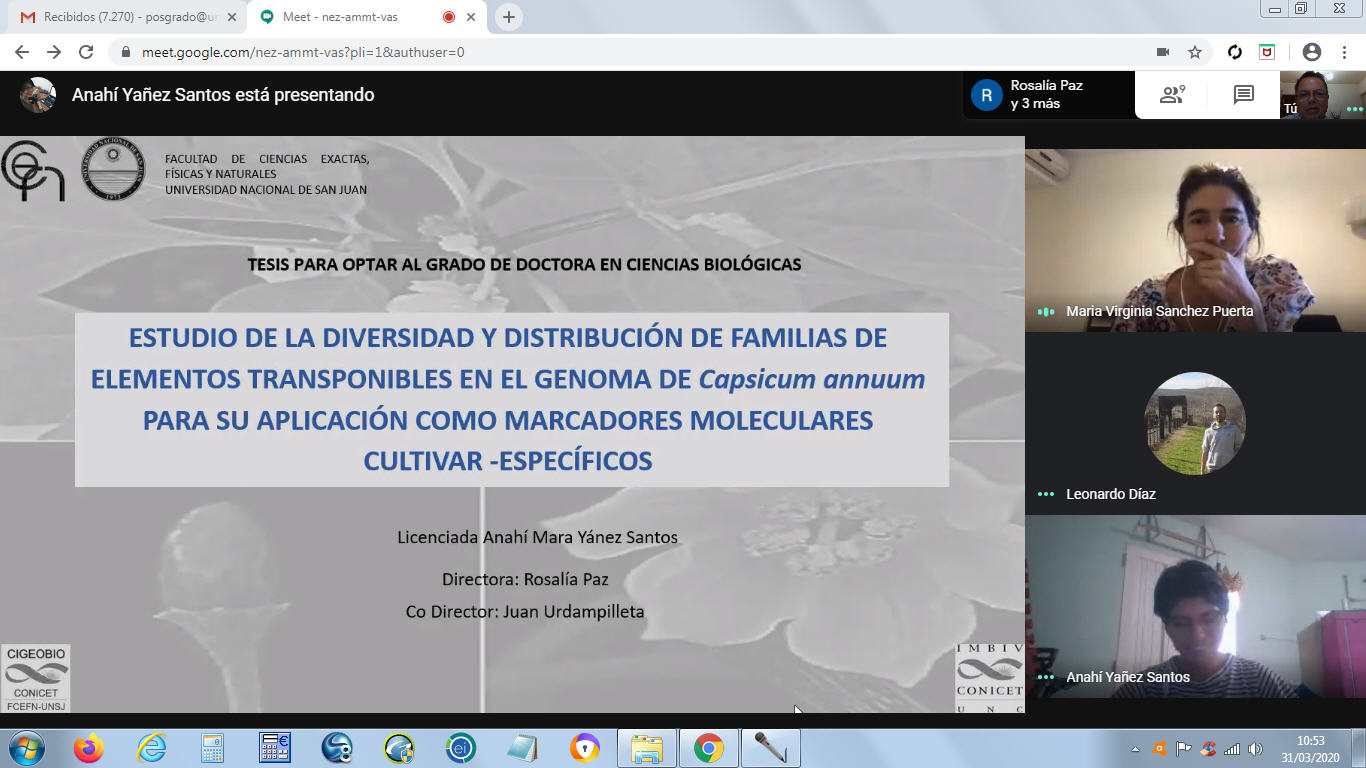Launch Firefox from the taskbar
The image size is (1366, 768).
coord(89,748)
